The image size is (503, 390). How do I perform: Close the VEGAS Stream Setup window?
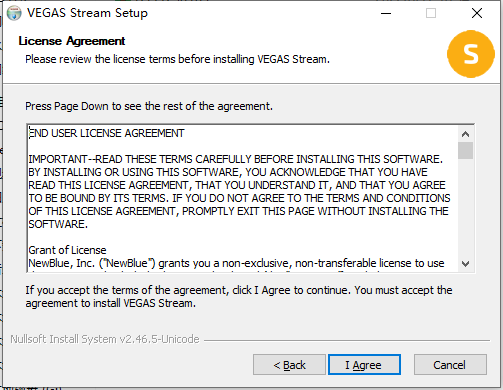477,13
